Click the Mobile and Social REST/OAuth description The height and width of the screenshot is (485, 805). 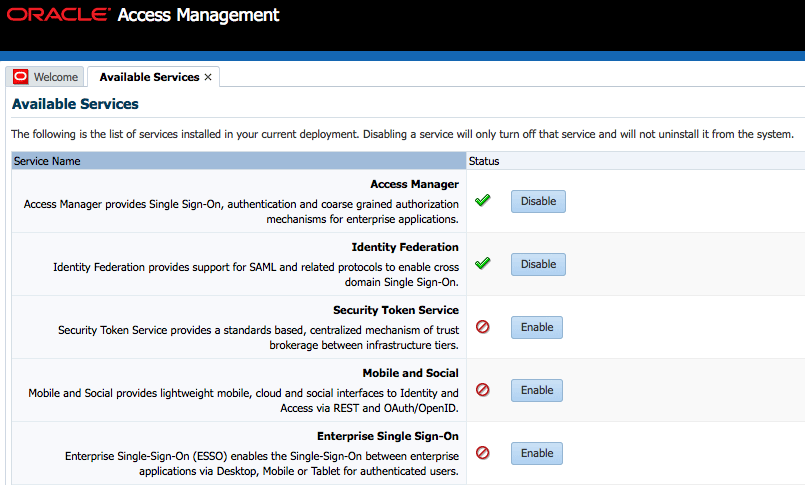(x=243, y=401)
